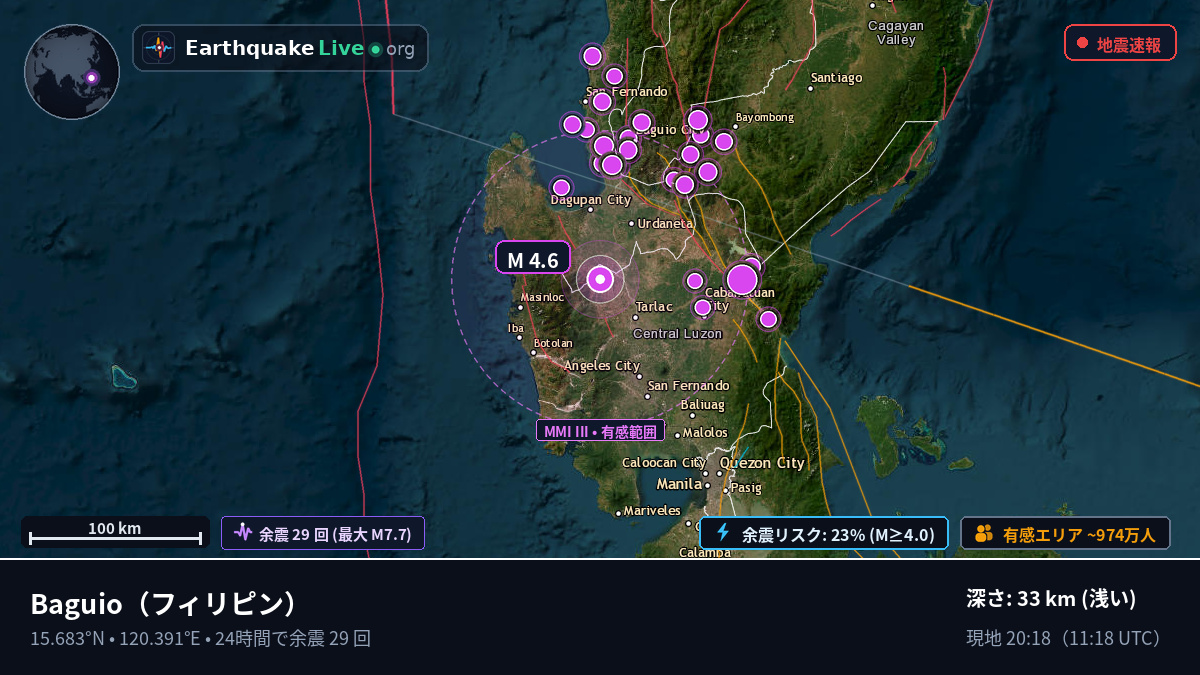Click the Bayombong map label
This screenshot has width=1200, height=675.
tap(764, 117)
